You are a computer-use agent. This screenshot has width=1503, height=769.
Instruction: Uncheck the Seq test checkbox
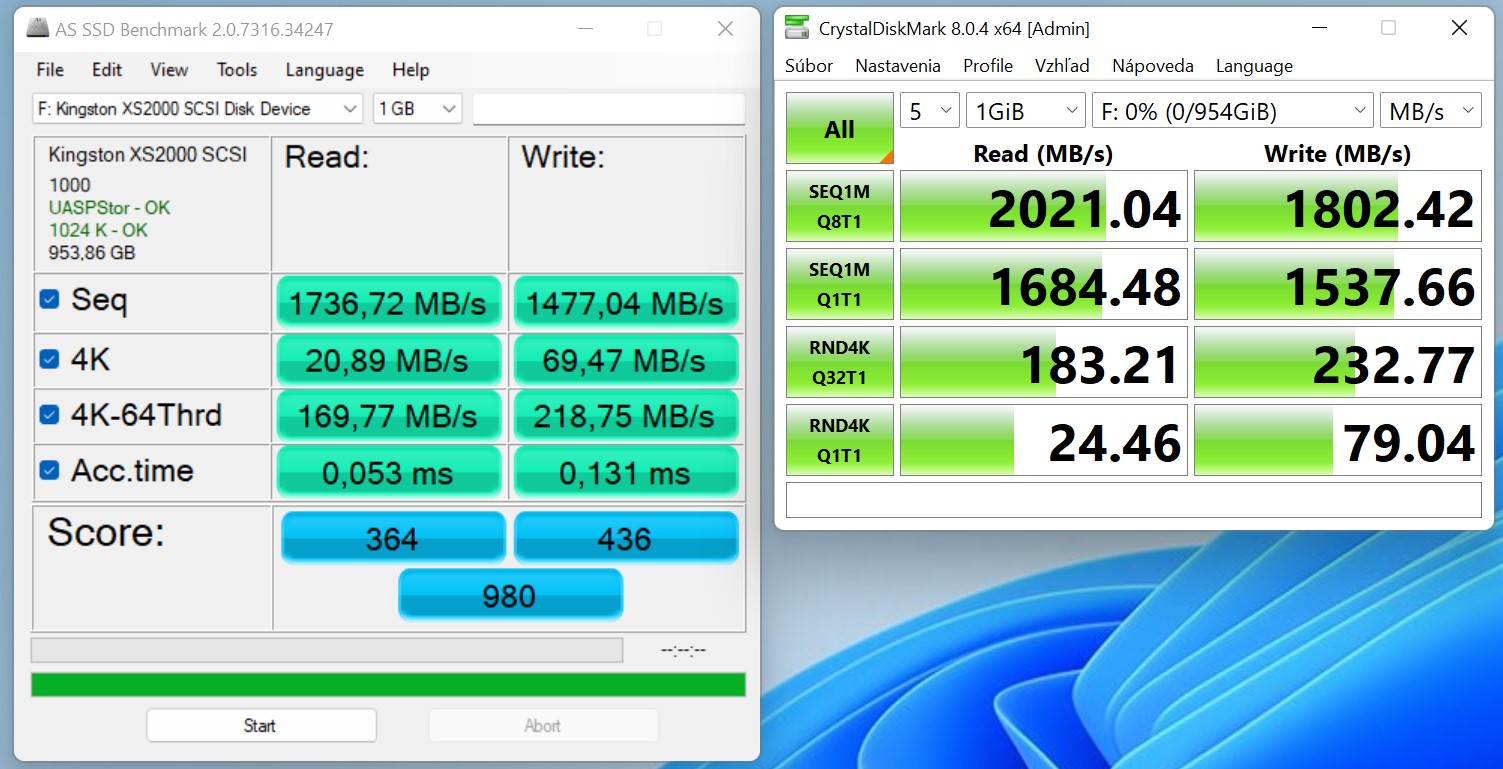(49, 300)
